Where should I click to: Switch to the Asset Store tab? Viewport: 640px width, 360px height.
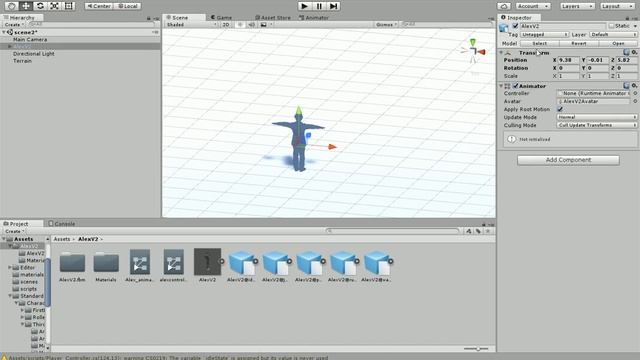(273, 18)
